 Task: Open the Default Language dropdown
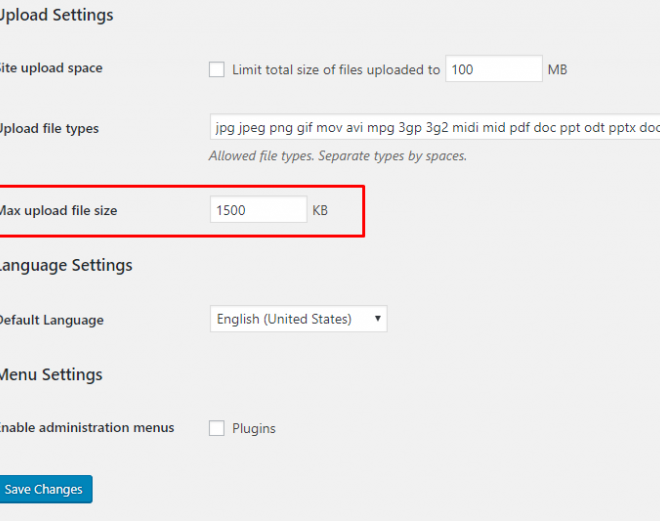tap(298, 319)
